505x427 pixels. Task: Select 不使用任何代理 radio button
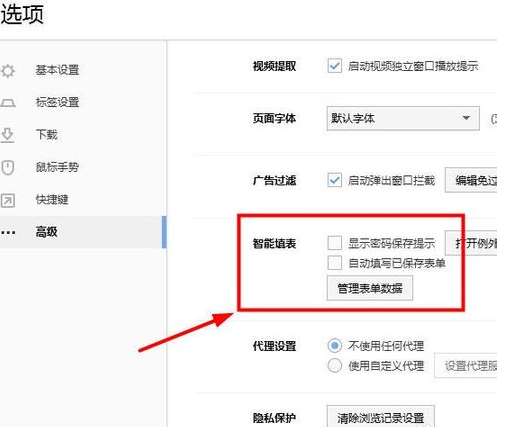coord(334,345)
